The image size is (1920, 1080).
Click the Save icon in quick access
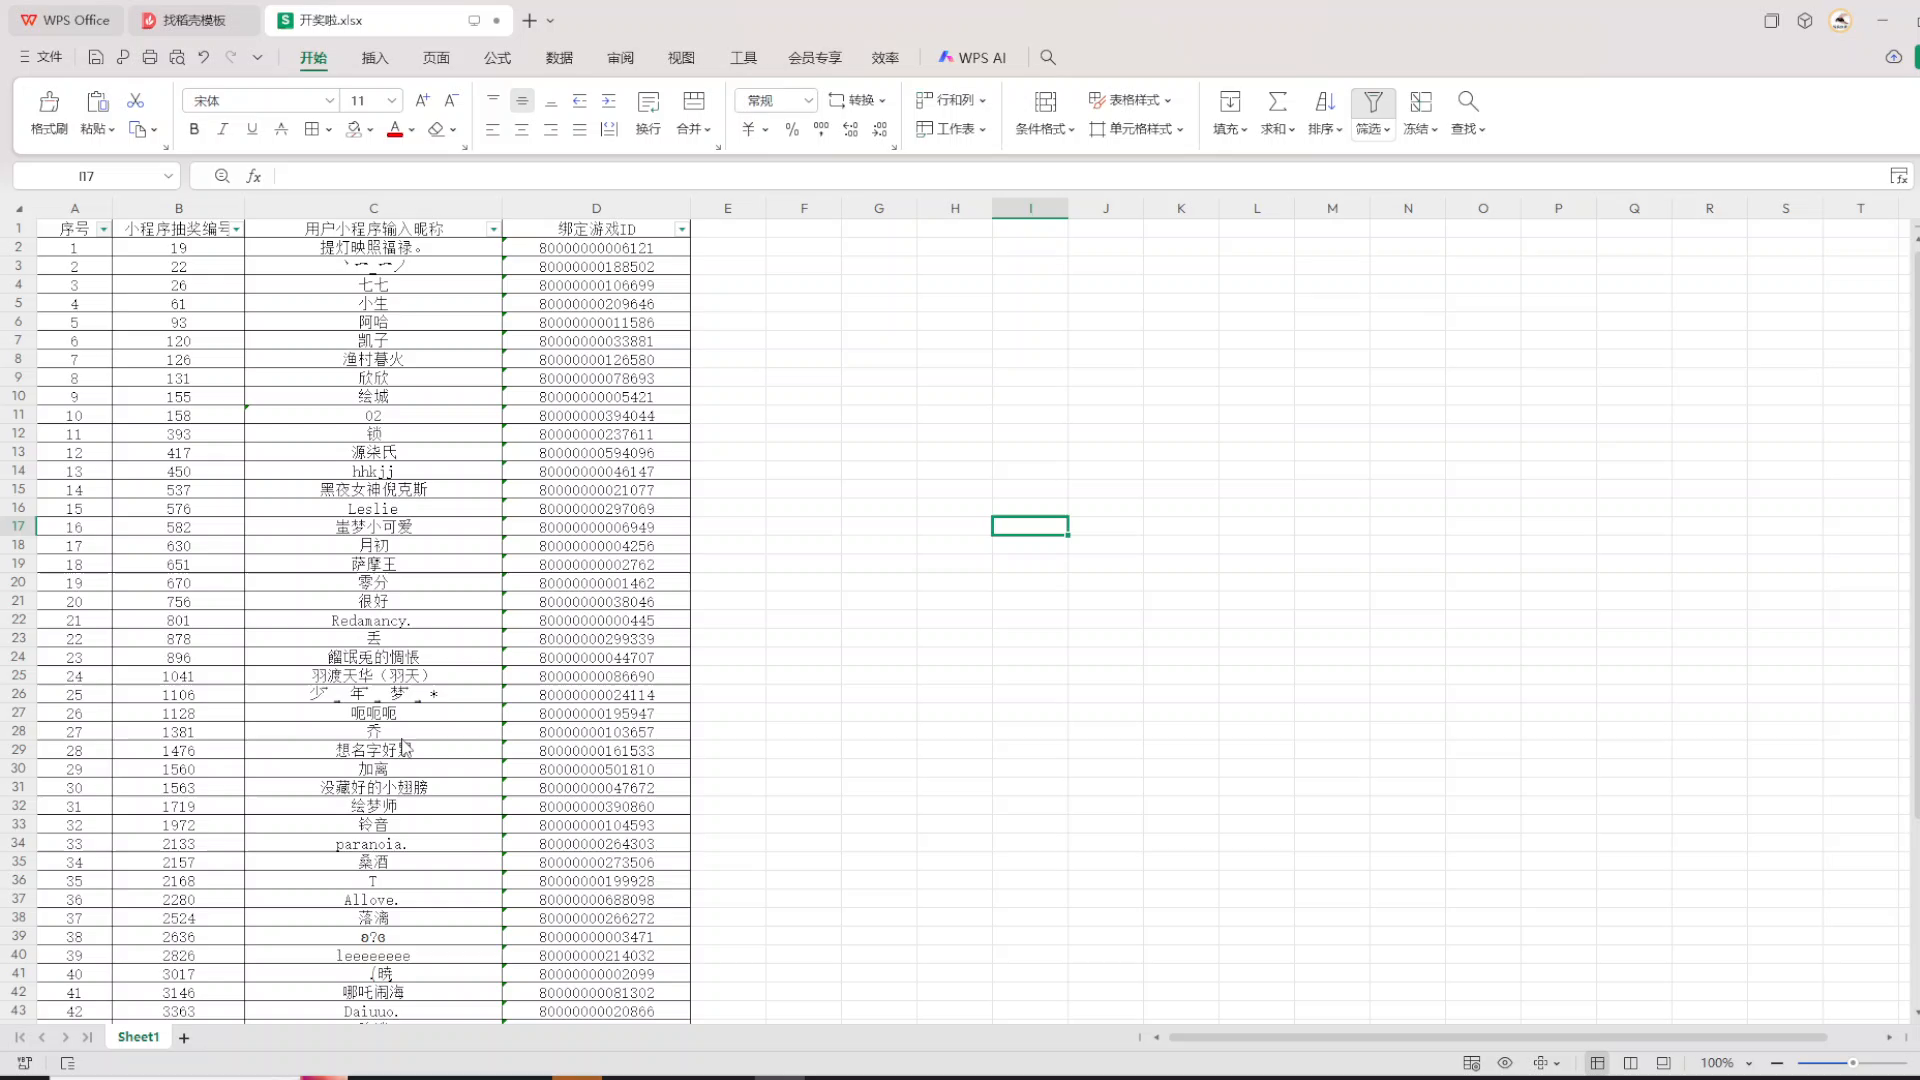pos(96,58)
